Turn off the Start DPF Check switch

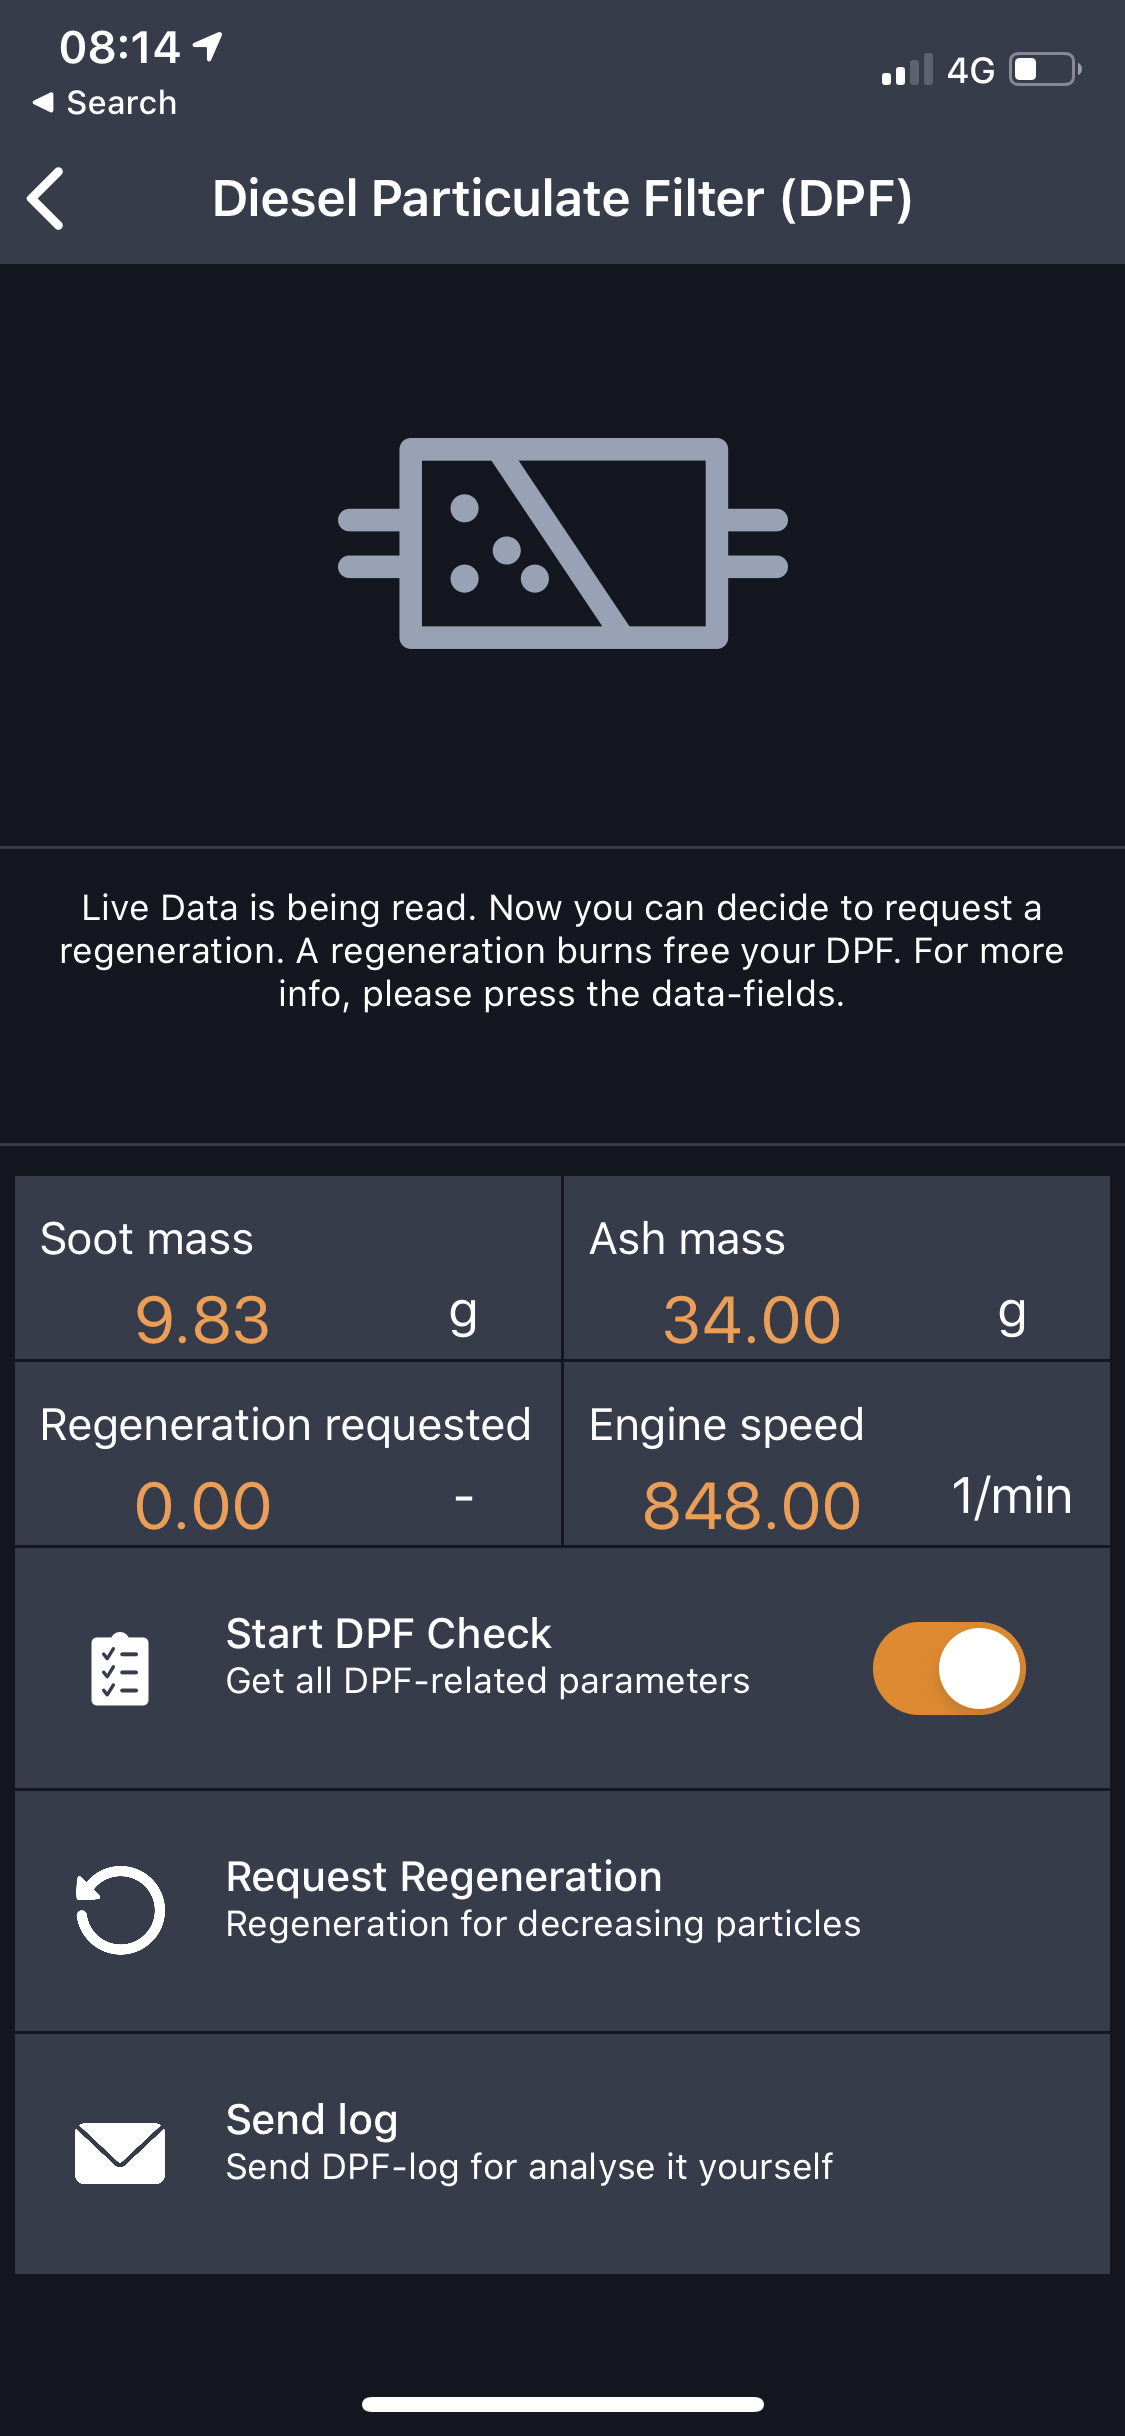coord(948,1668)
